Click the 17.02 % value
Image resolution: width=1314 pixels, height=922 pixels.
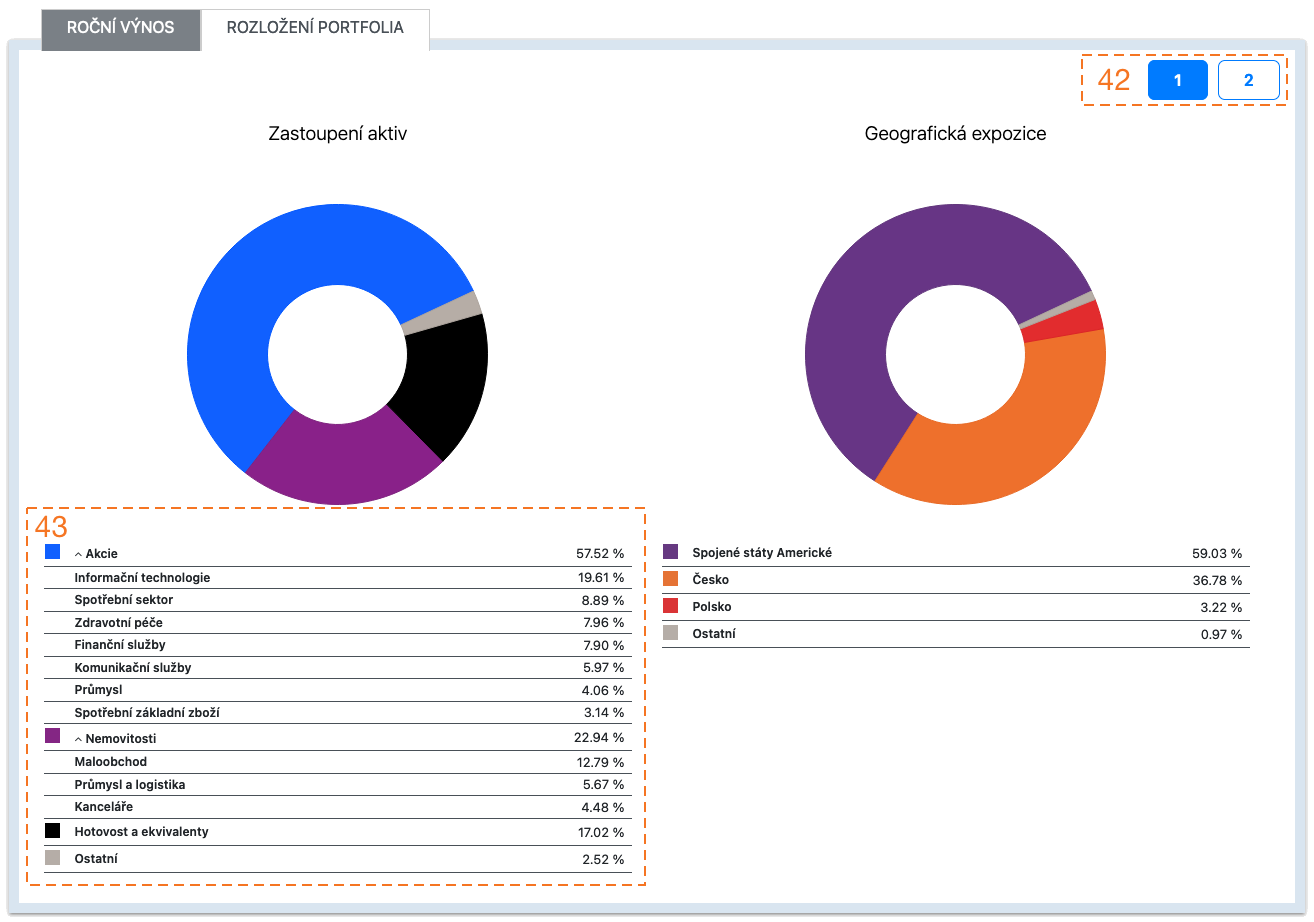[600, 832]
